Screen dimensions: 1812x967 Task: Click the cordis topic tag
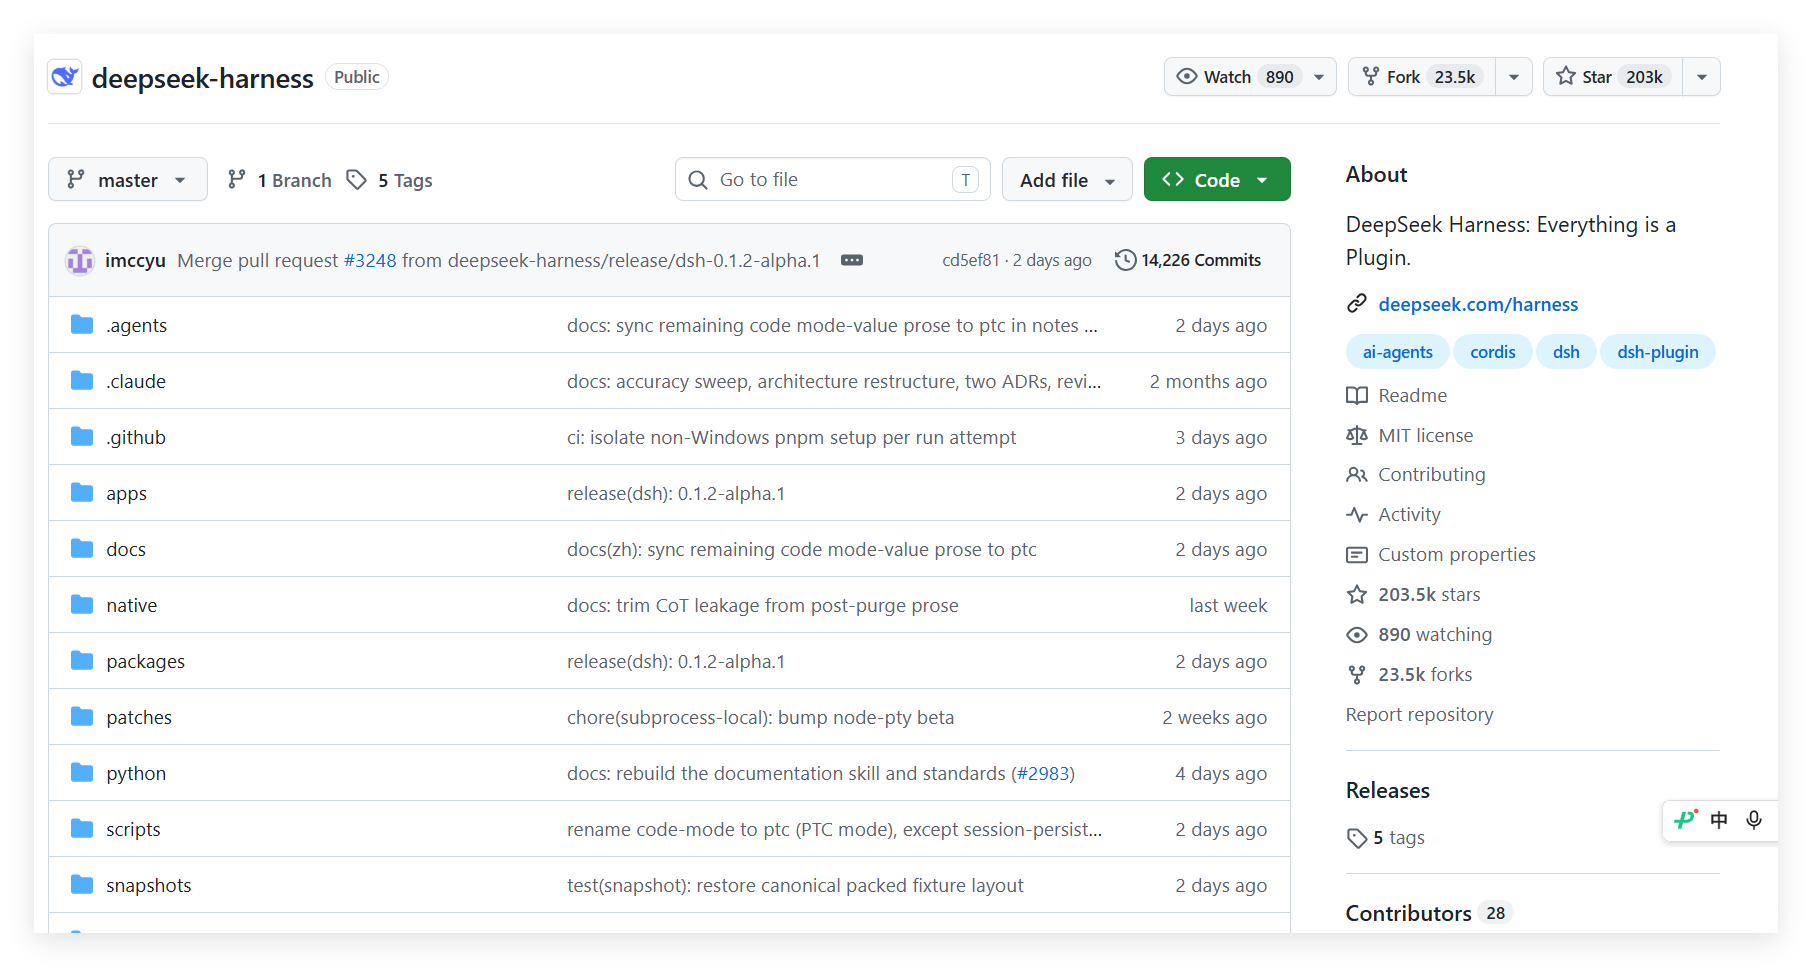click(x=1492, y=352)
